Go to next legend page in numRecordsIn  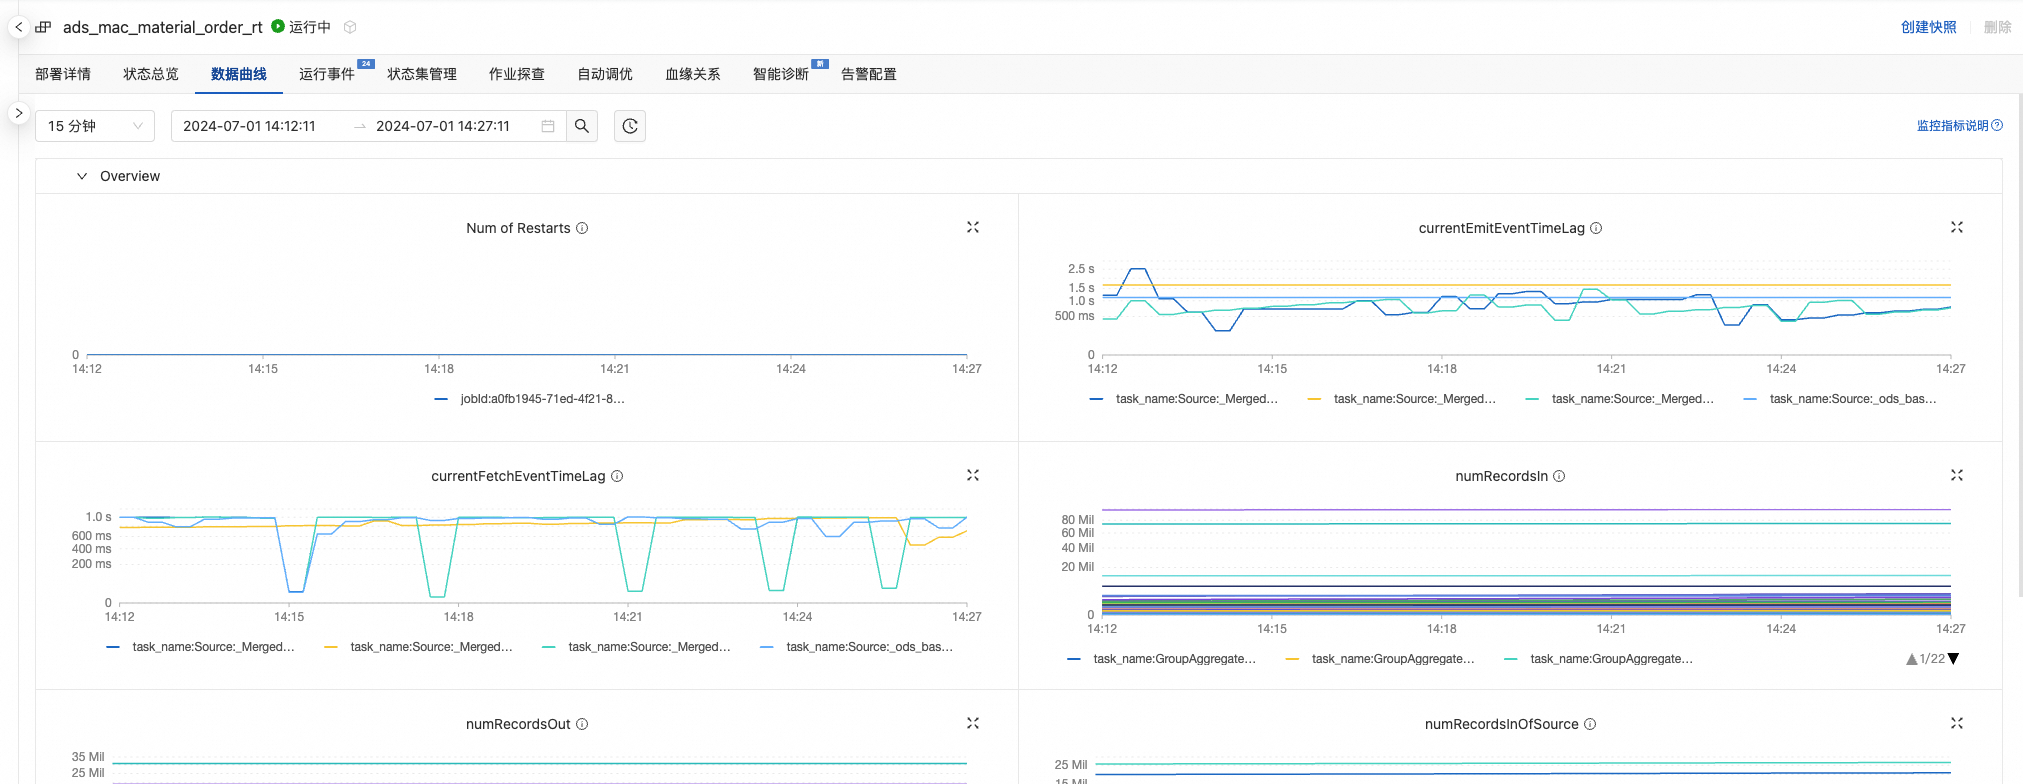point(1954,659)
